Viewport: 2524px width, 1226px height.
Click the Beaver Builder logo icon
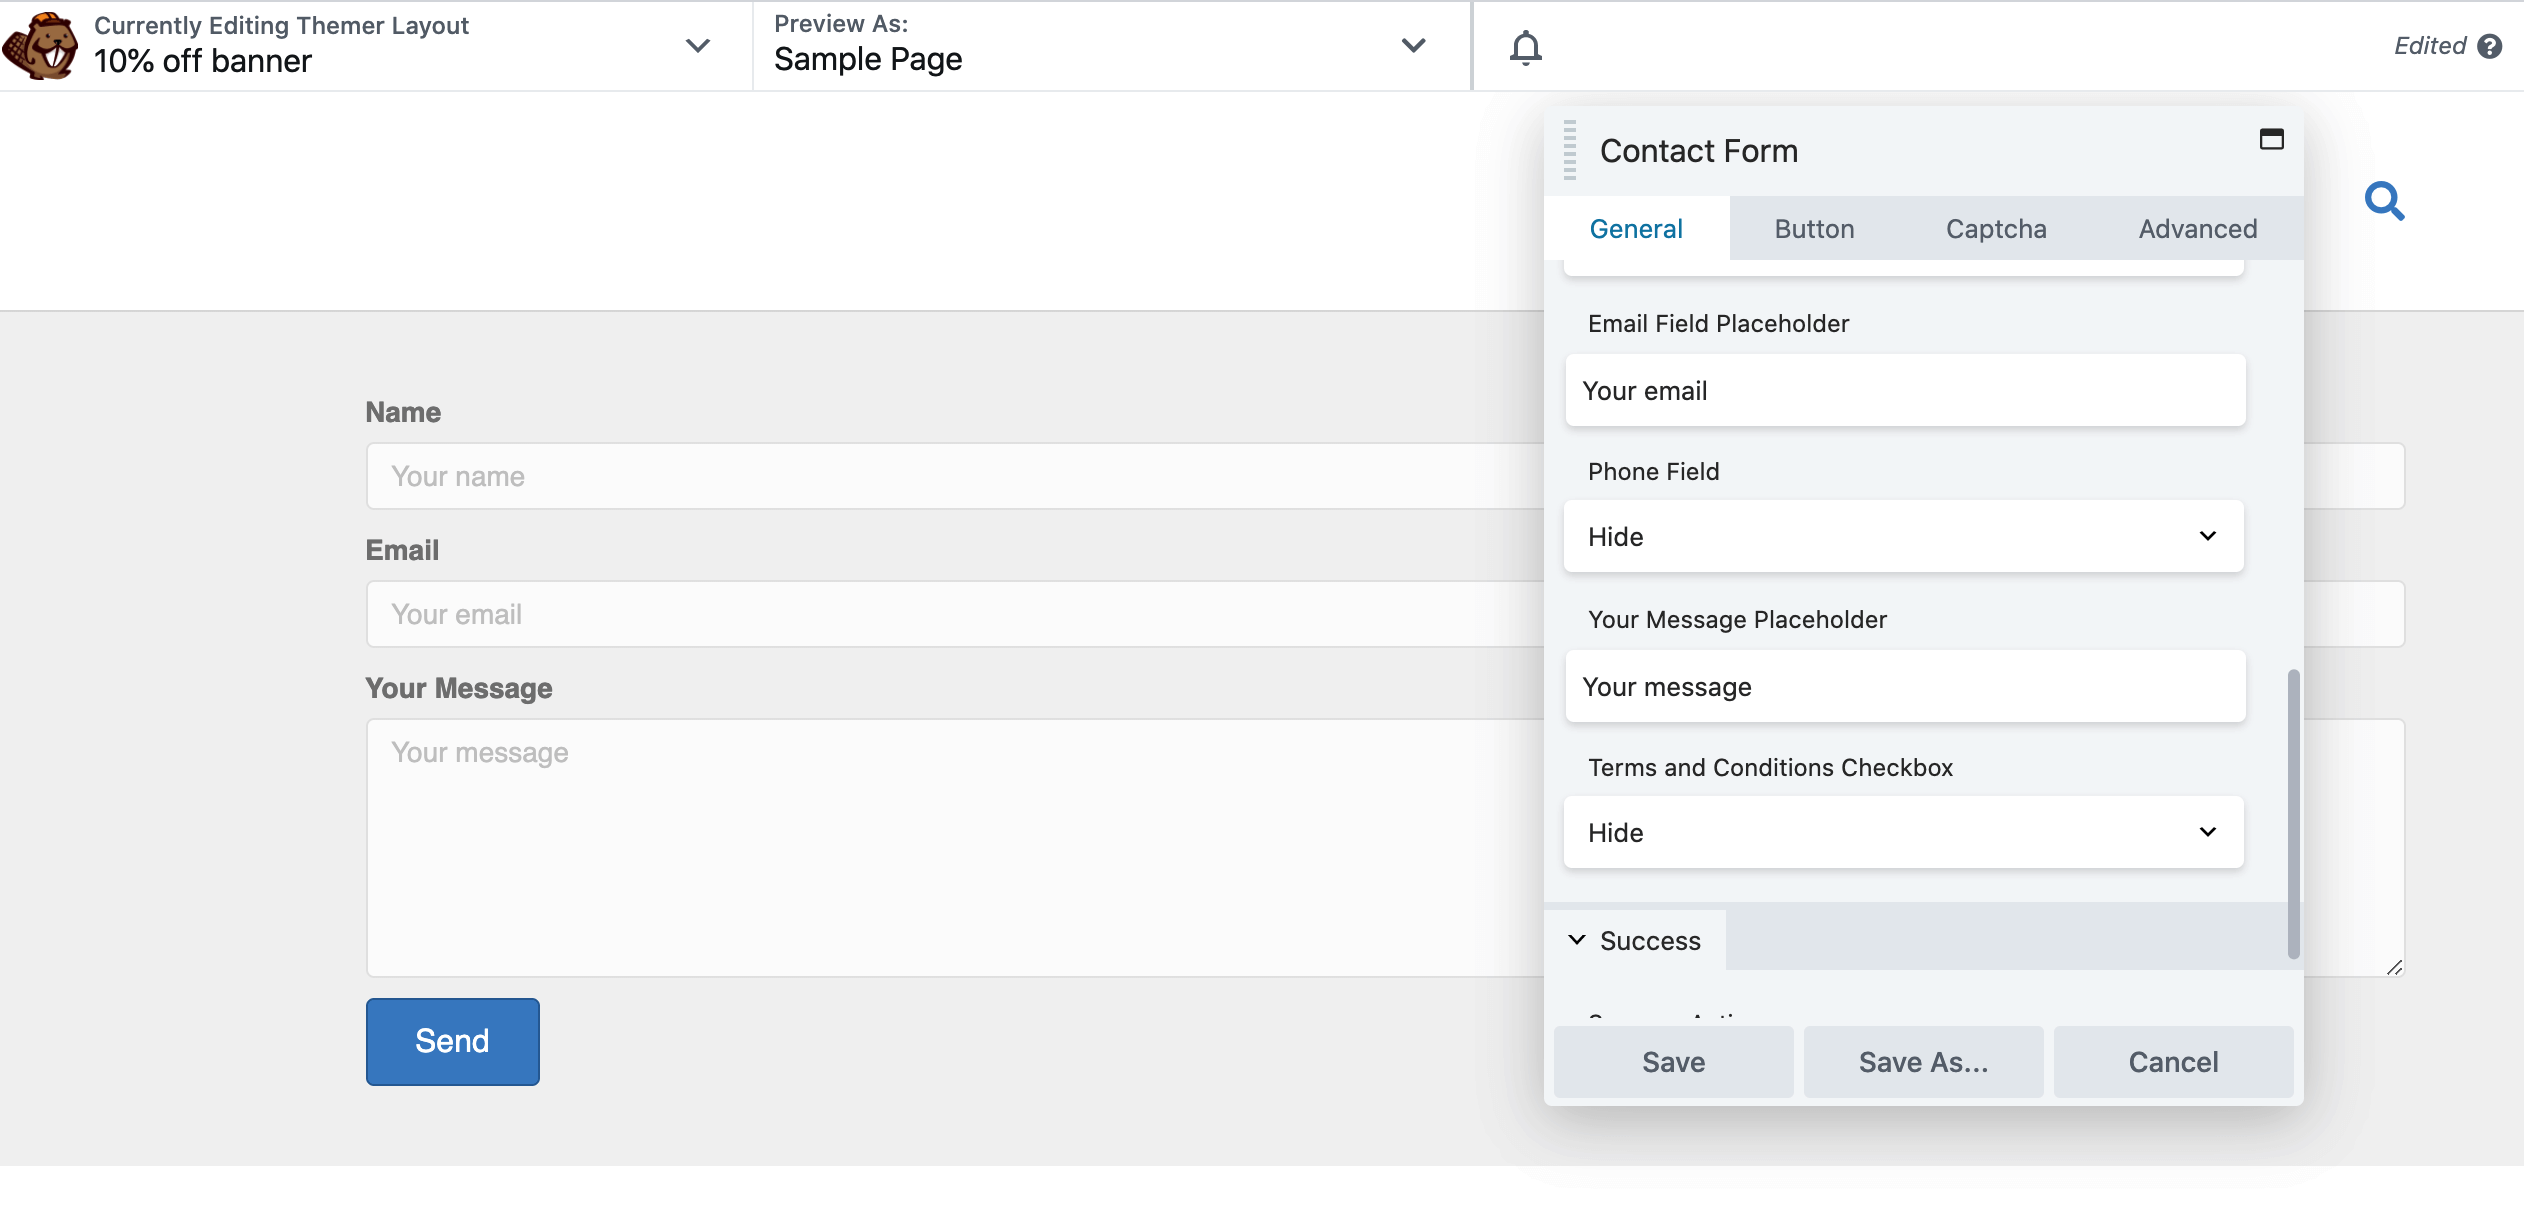[x=42, y=45]
